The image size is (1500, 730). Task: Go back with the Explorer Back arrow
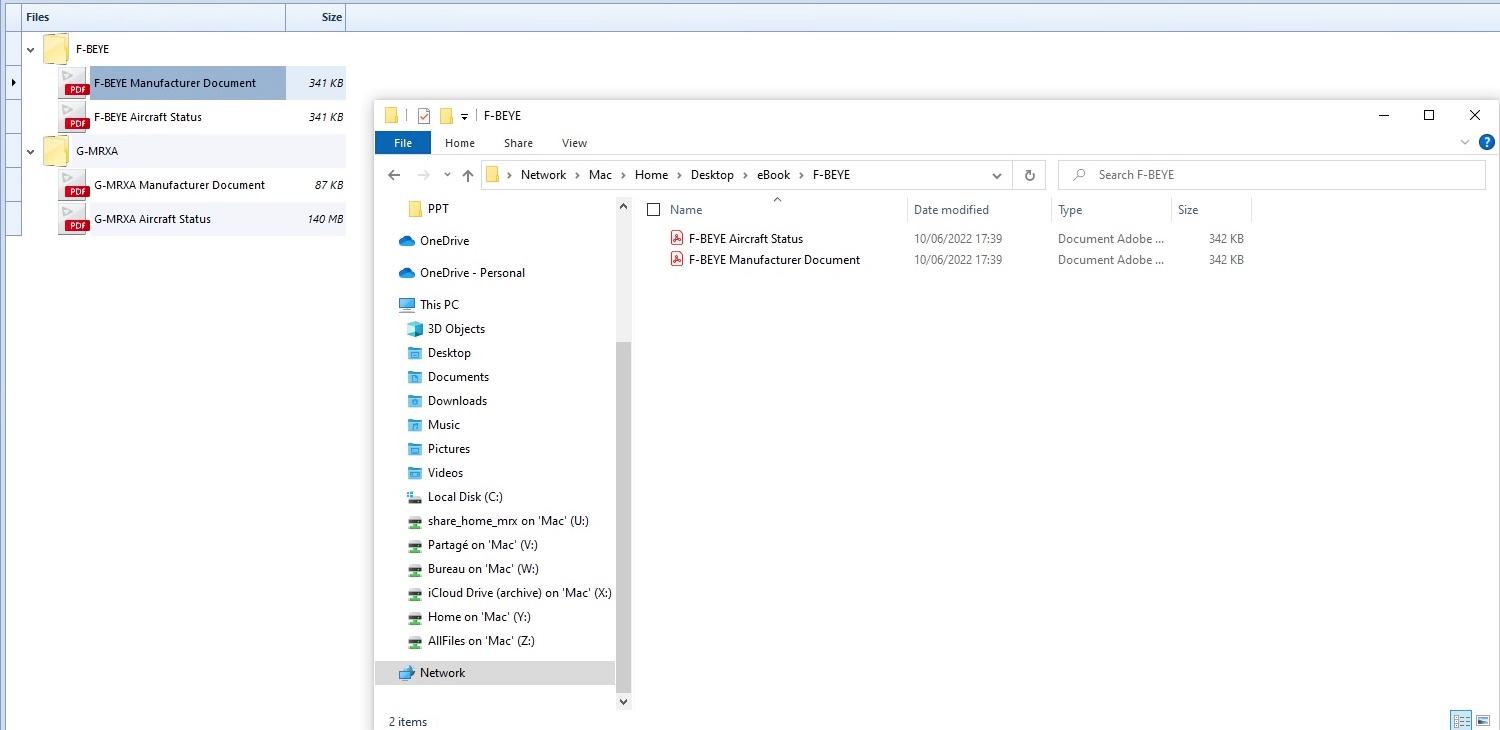click(x=394, y=175)
